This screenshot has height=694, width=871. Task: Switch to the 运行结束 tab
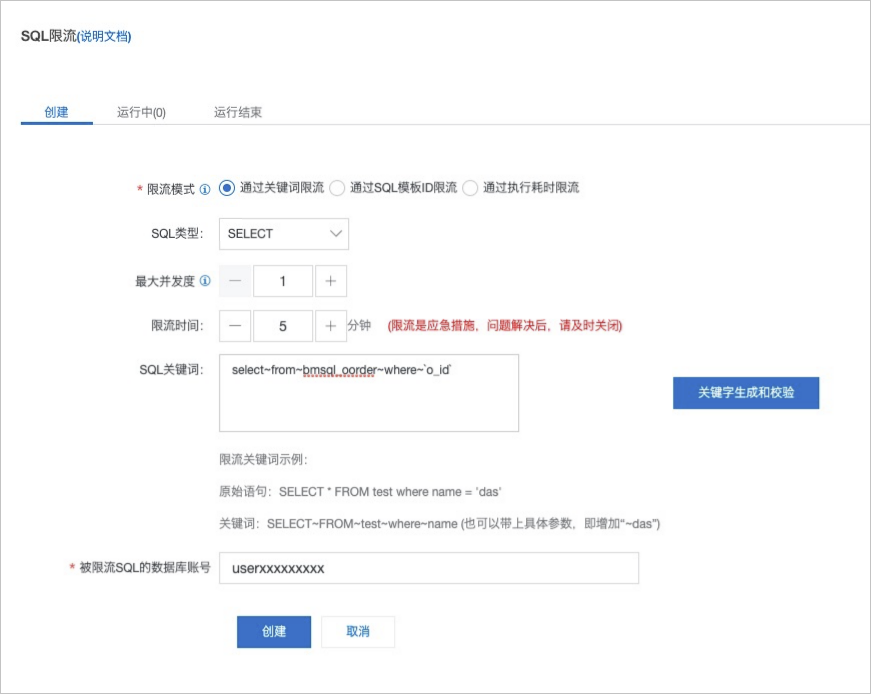(x=238, y=112)
